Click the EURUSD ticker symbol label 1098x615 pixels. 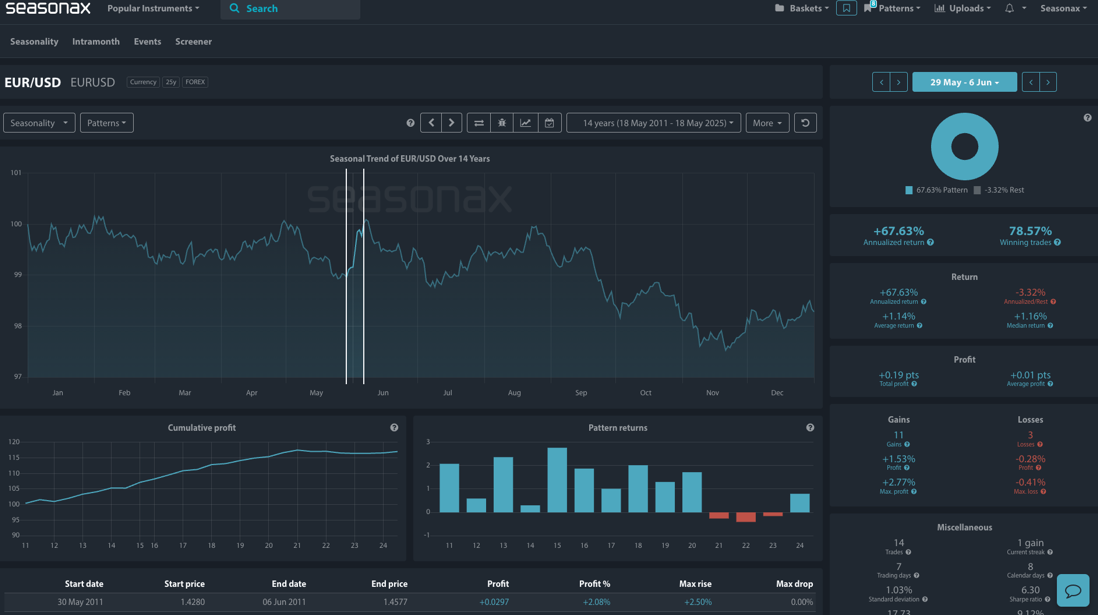point(92,82)
